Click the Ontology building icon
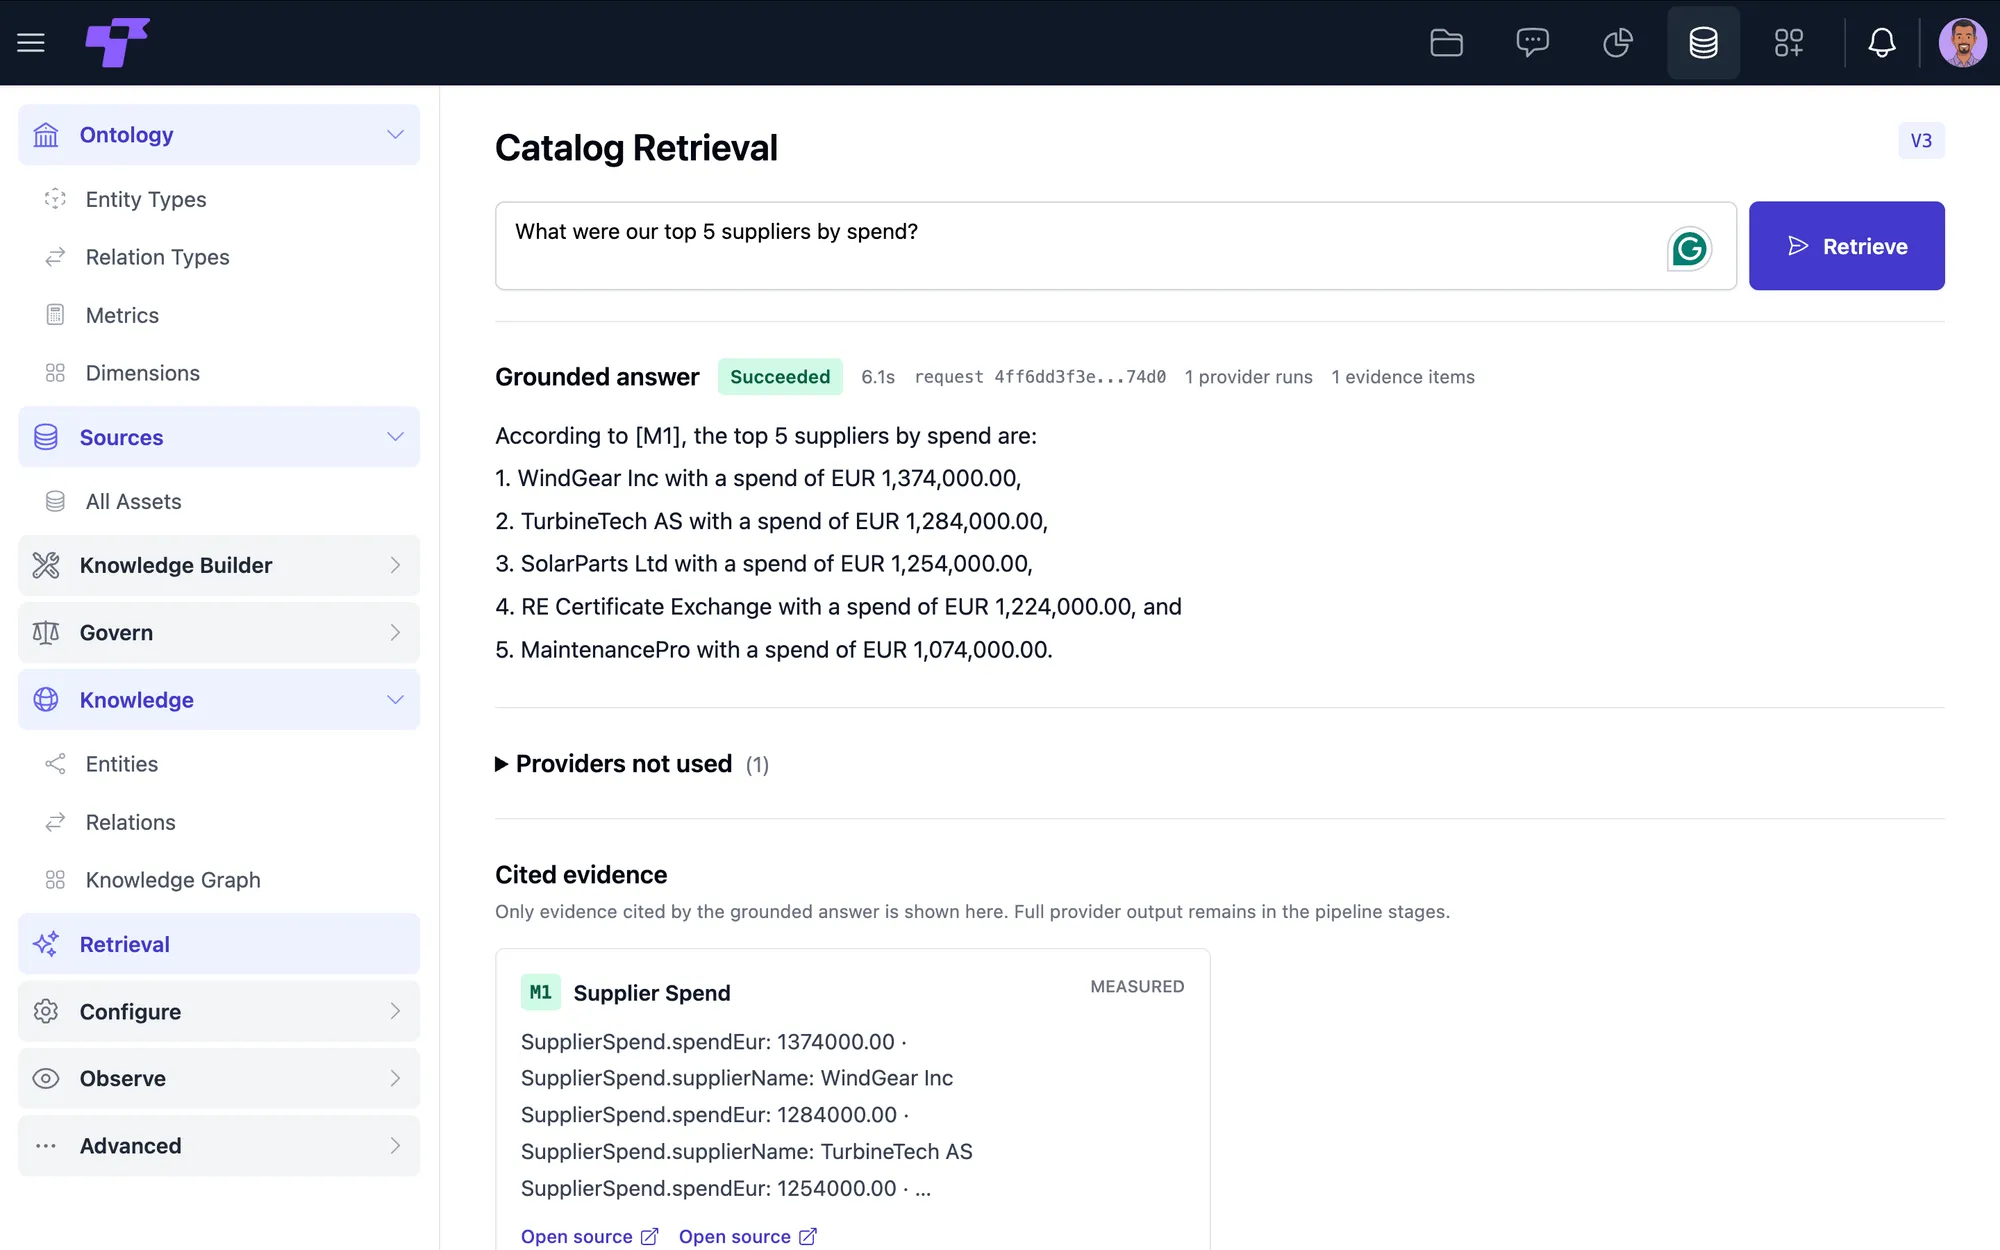The width and height of the screenshot is (2000, 1250). point(46,135)
